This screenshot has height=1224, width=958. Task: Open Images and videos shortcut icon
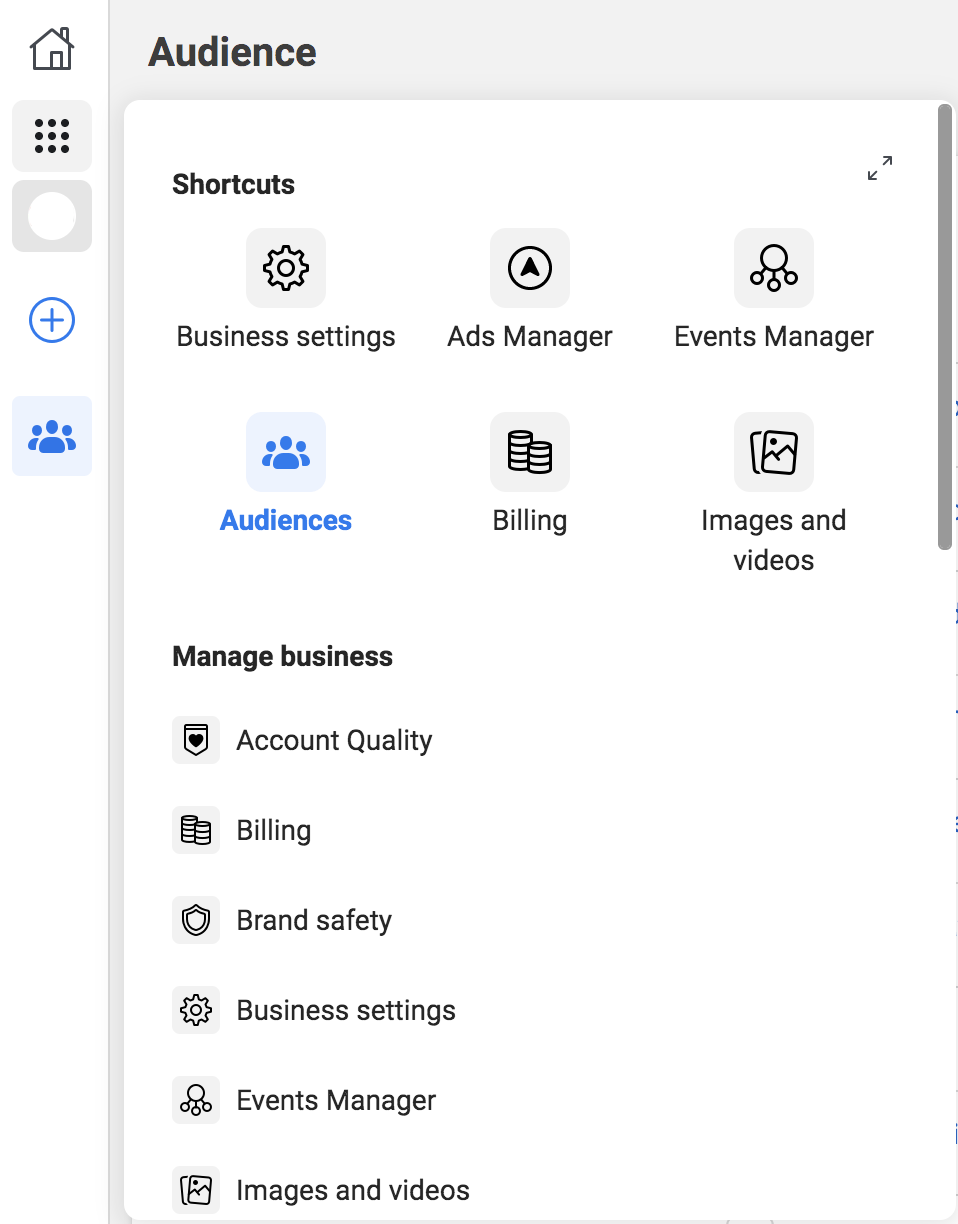[x=774, y=452]
